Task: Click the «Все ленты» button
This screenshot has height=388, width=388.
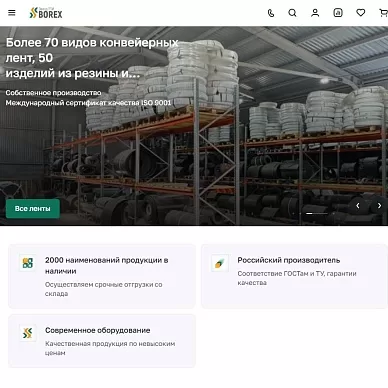Action: (x=33, y=209)
